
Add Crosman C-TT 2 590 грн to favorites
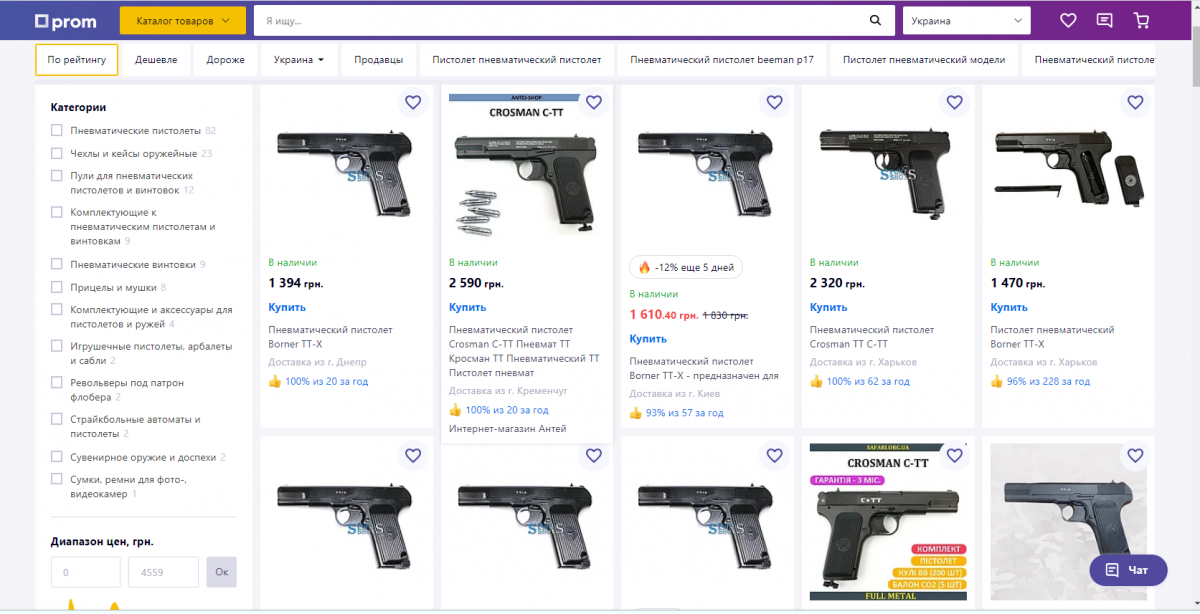click(593, 102)
